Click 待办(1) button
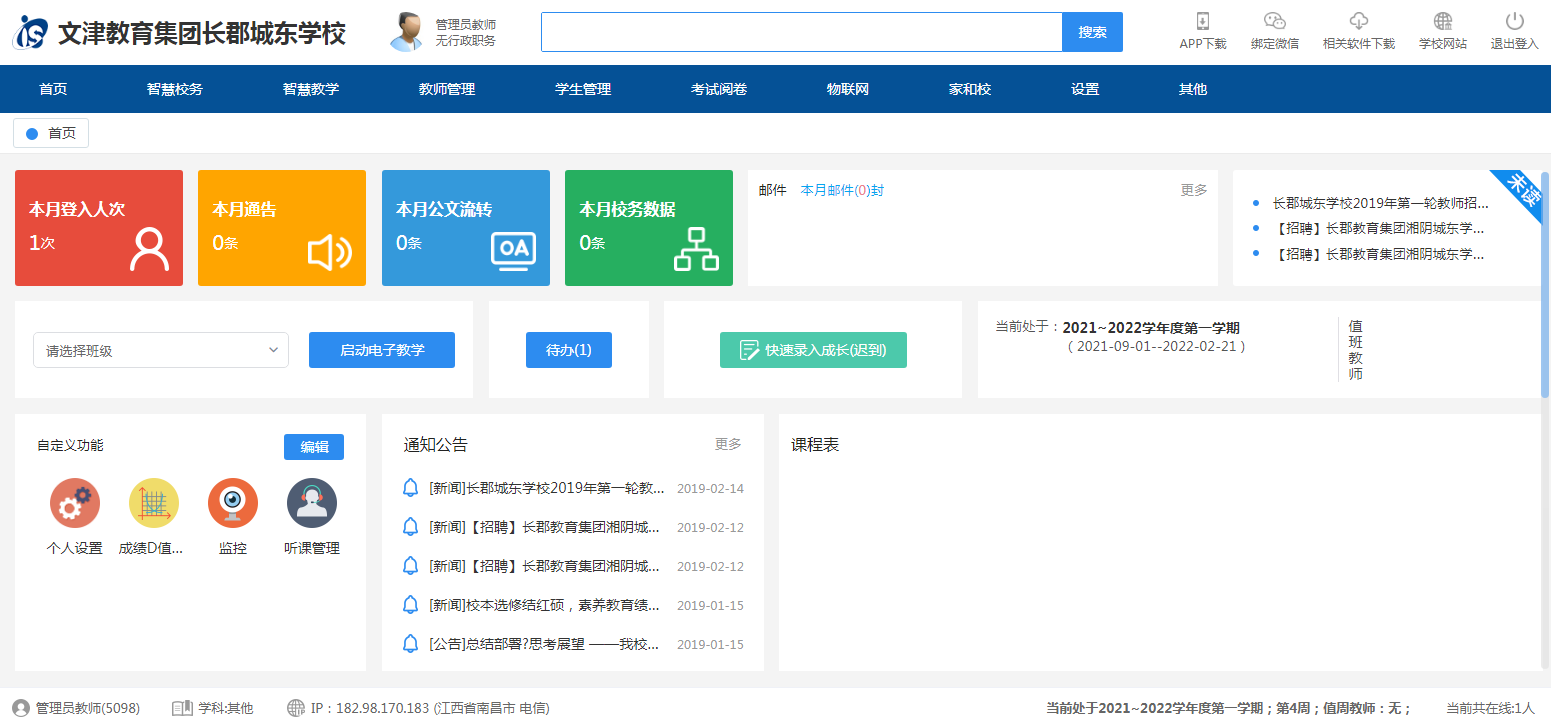The image size is (1551, 725). coord(569,350)
